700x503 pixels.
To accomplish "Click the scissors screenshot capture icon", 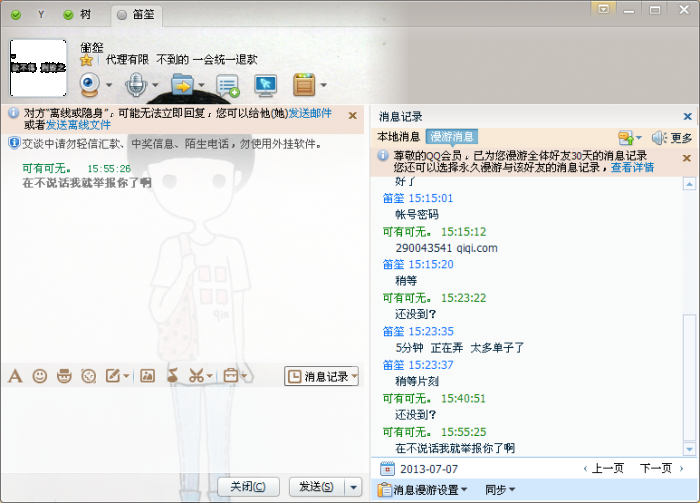I will [x=196, y=376].
